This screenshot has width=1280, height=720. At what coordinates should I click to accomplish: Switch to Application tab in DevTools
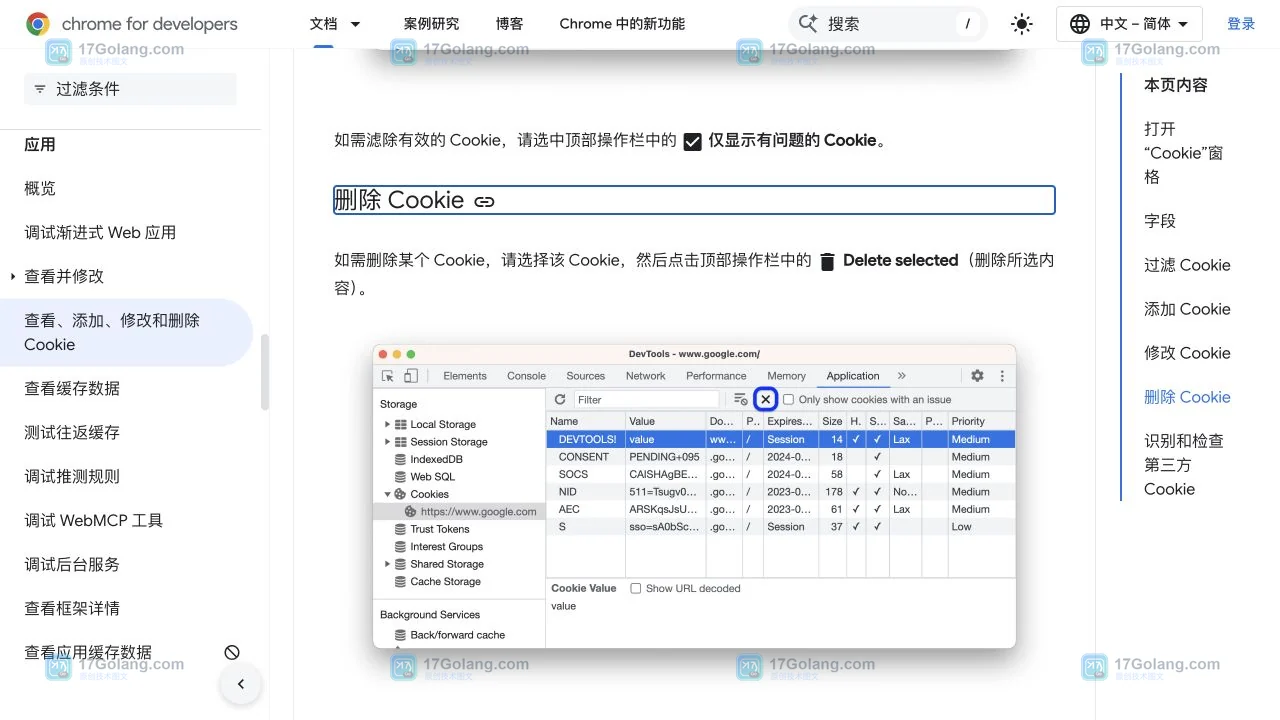point(853,376)
